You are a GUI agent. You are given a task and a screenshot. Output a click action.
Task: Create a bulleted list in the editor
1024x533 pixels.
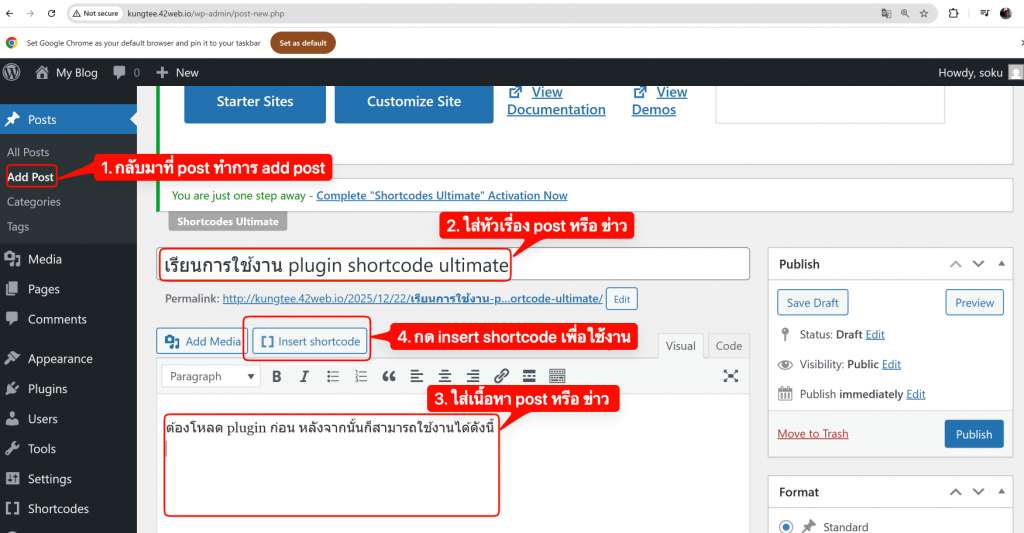tap(333, 376)
